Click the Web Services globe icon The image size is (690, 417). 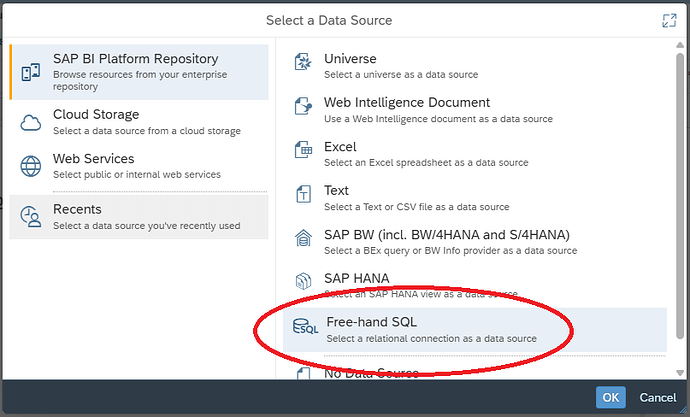(x=33, y=166)
